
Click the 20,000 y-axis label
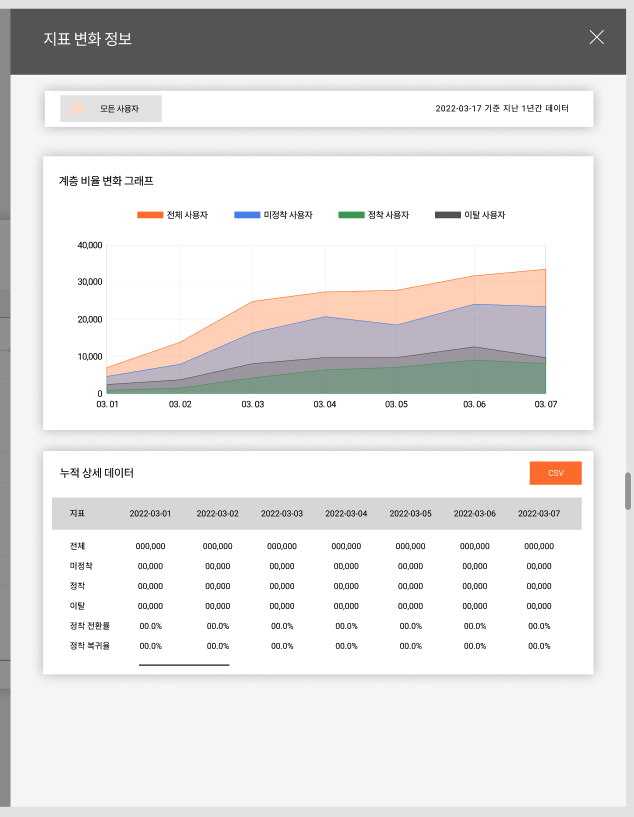point(90,319)
